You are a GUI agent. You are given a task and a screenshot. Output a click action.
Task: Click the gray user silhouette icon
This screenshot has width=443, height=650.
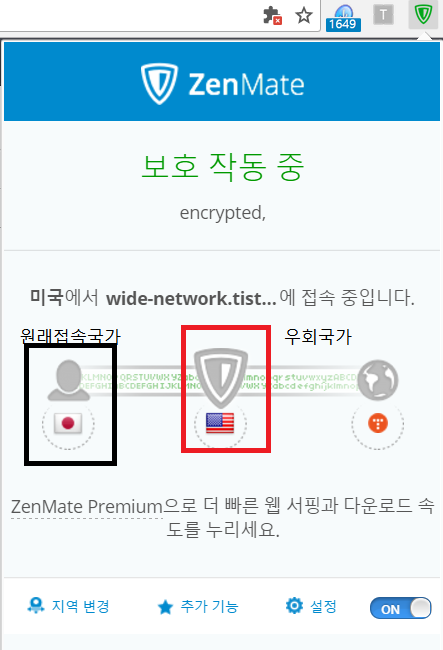tap(68, 380)
